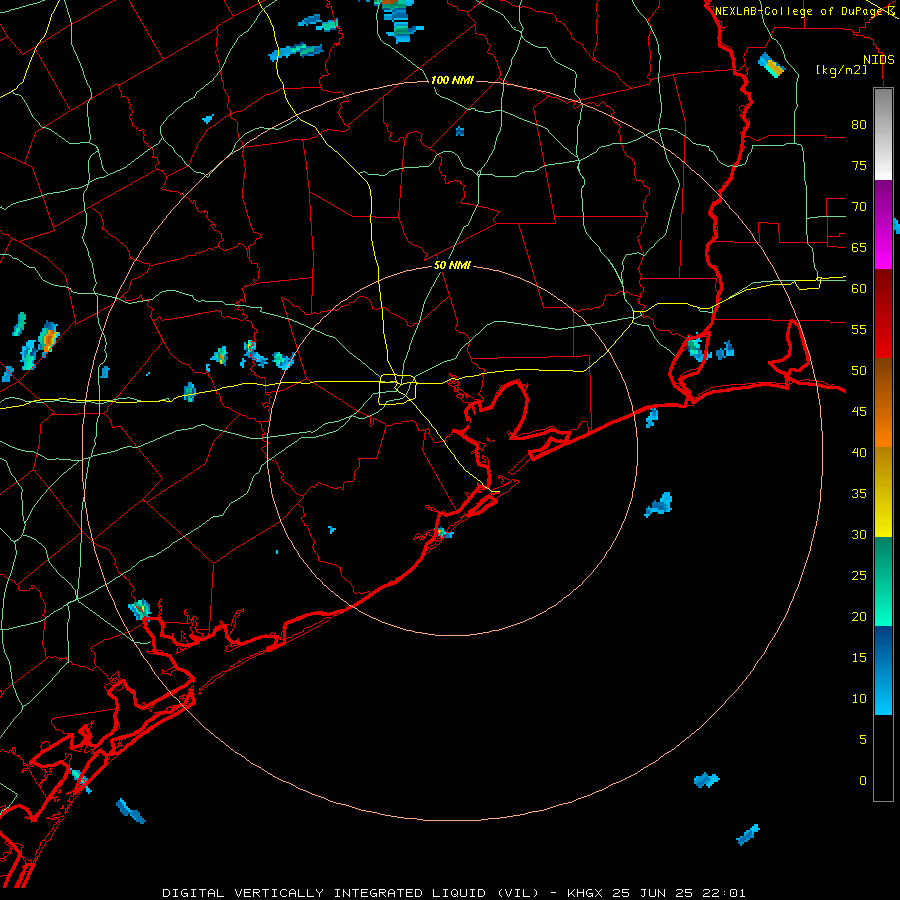The width and height of the screenshot is (900, 900).
Task: Click the scale value '55'
Action: 859,329
